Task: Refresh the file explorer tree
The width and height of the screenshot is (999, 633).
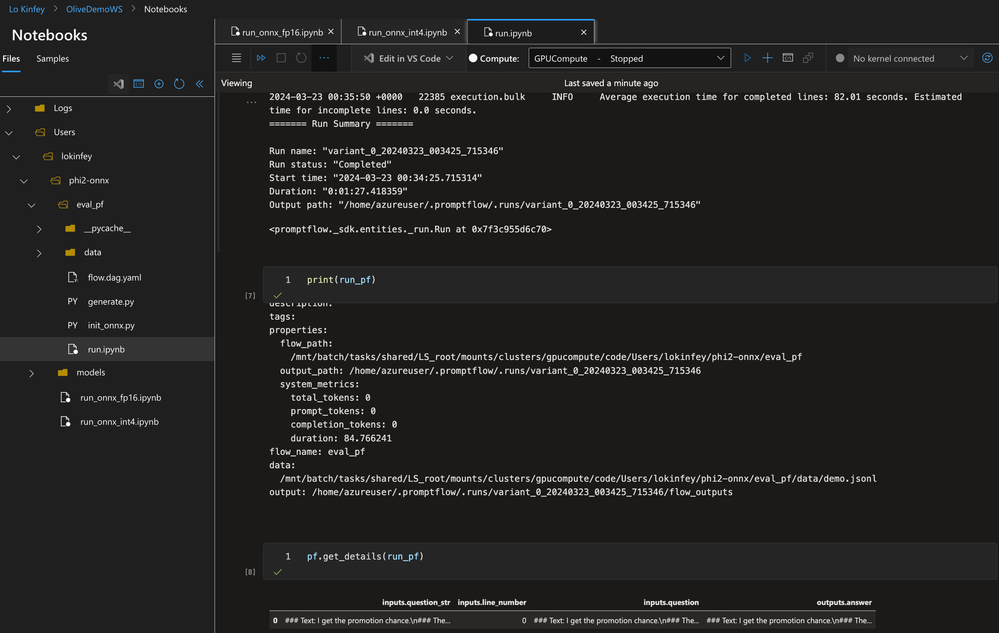Action: coord(179,83)
